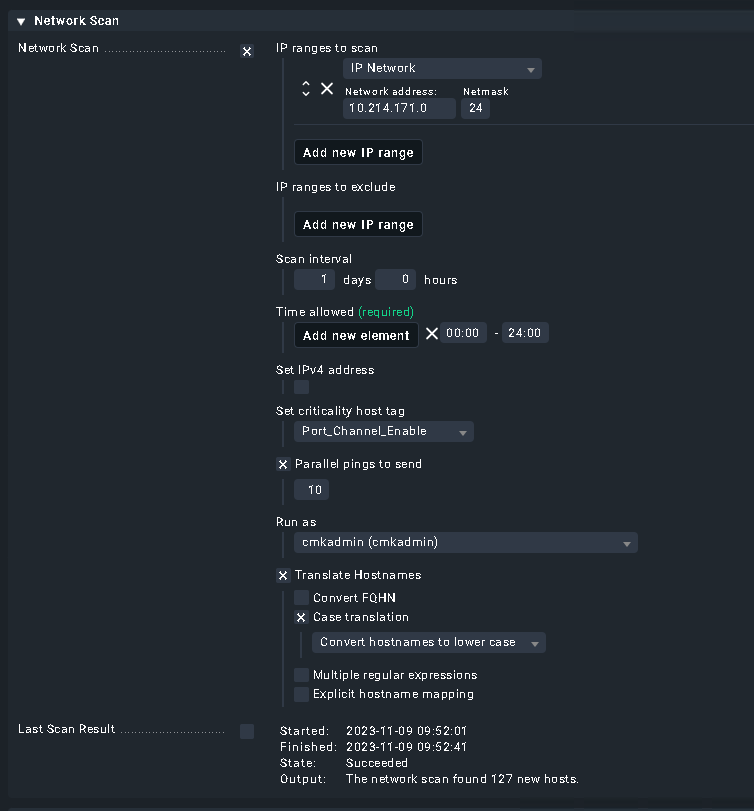This screenshot has width=754, height=811.
Task: Enable Explicit hostname mapping
Action: point(301,694)
